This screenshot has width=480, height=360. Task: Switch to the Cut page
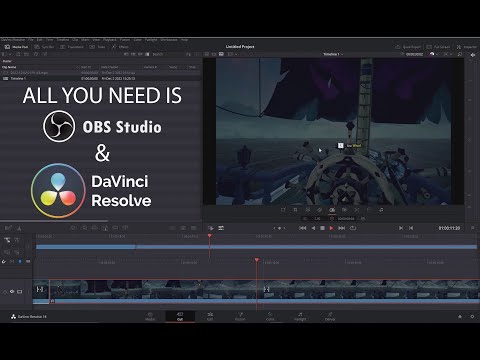[180, 316]
